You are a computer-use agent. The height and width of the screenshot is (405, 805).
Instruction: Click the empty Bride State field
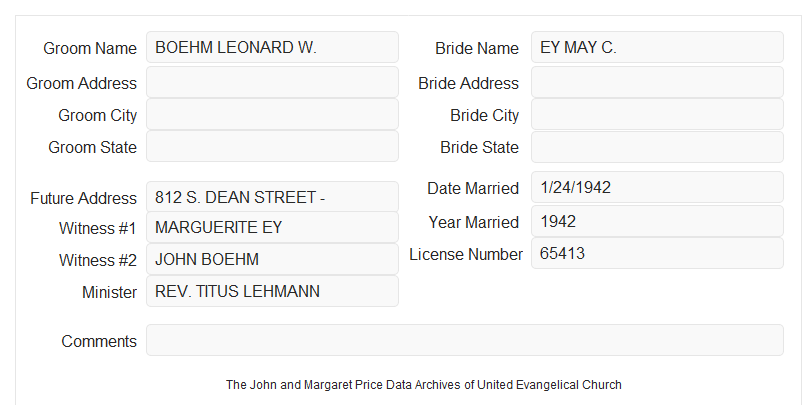657,147
